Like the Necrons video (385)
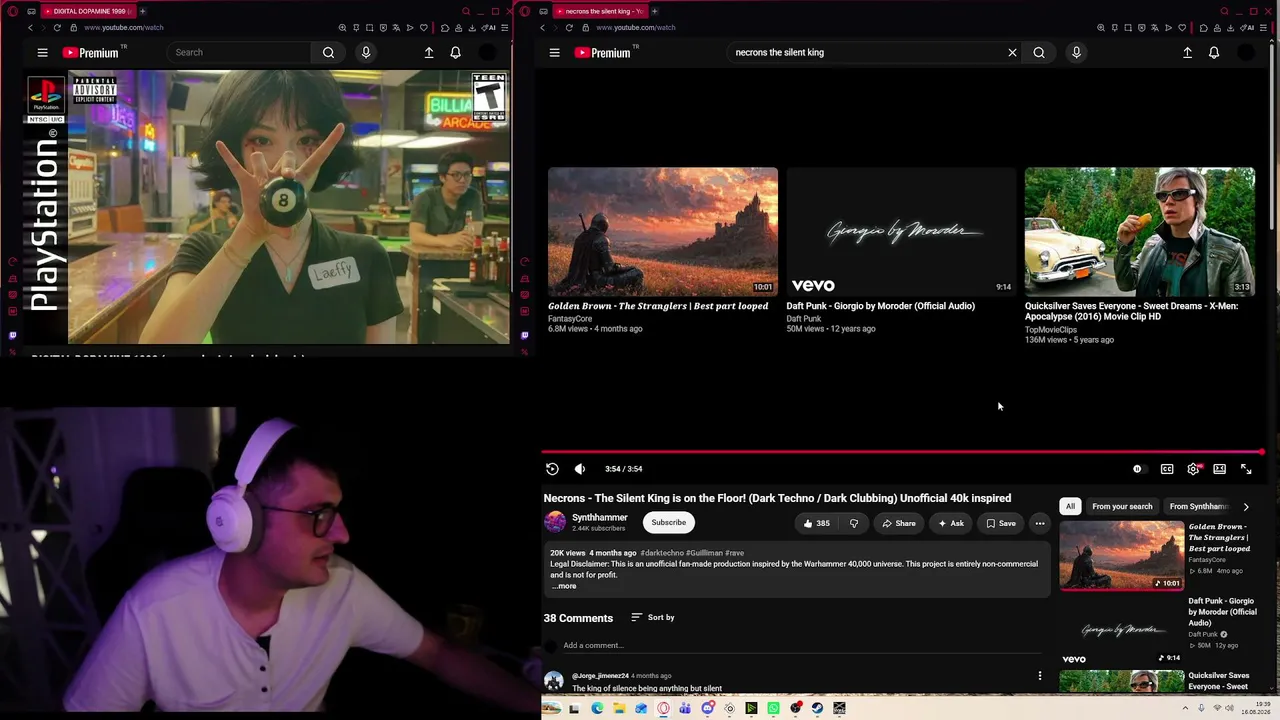 816,523
